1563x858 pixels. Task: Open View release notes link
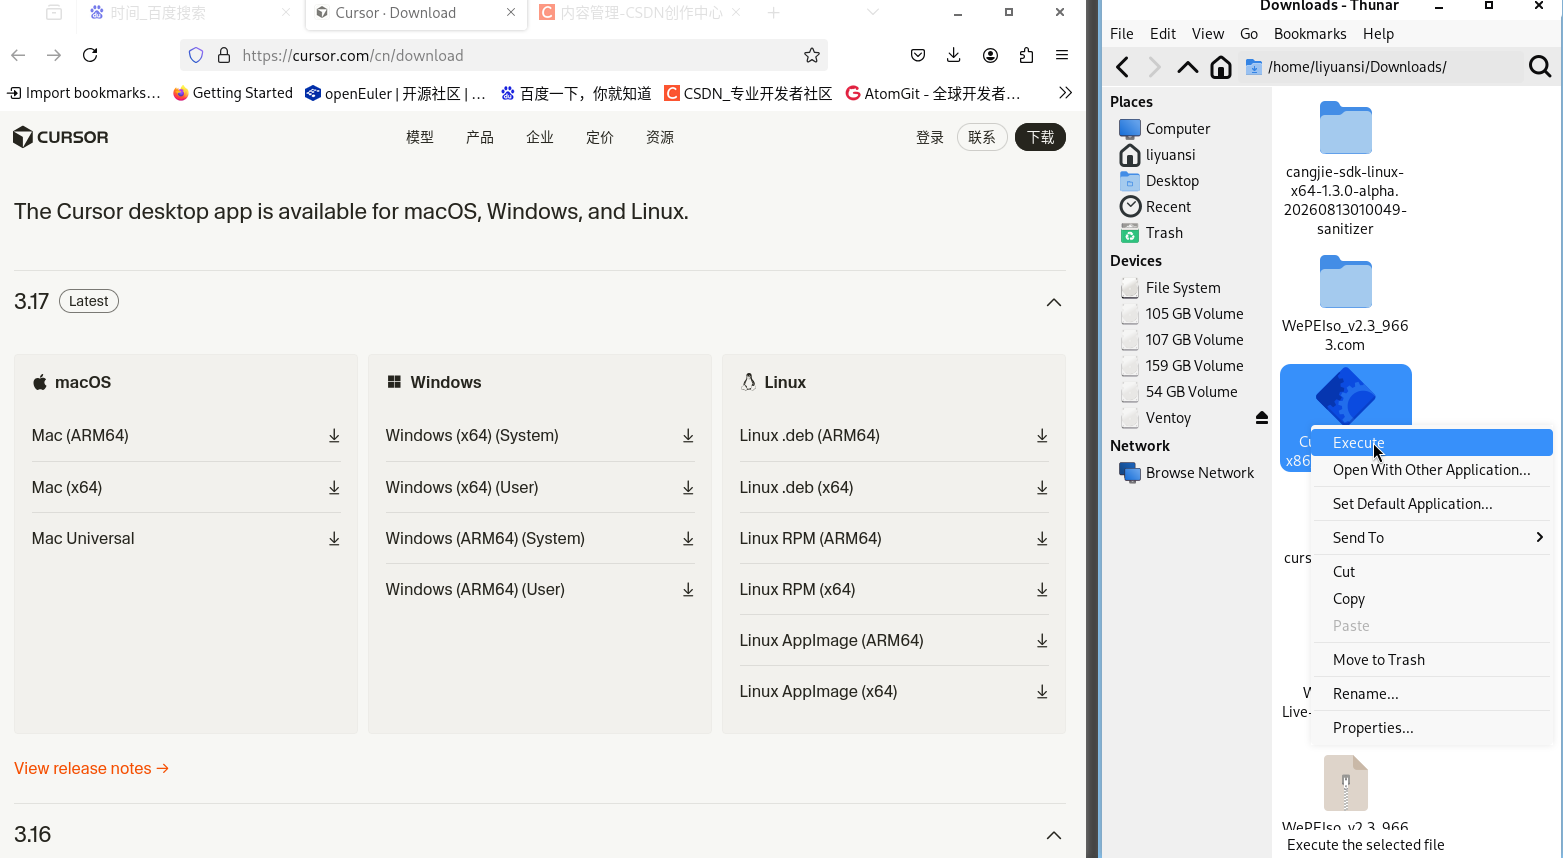[x=91, y=769]
